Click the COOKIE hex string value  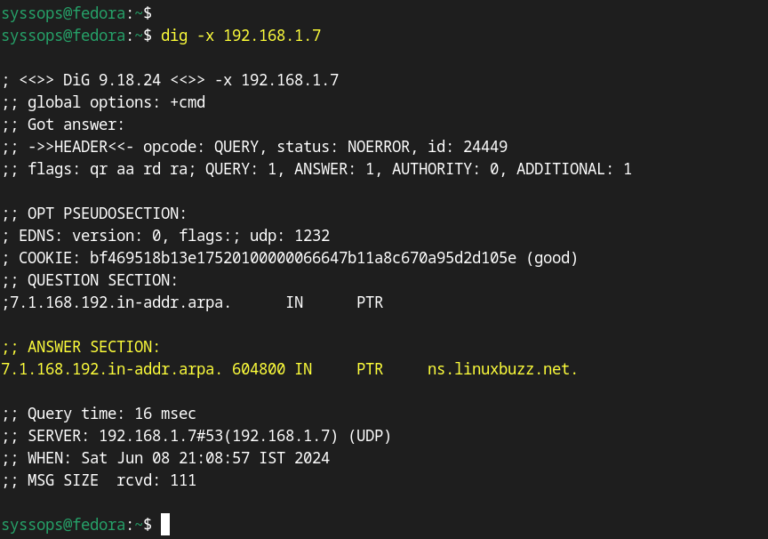303,258
